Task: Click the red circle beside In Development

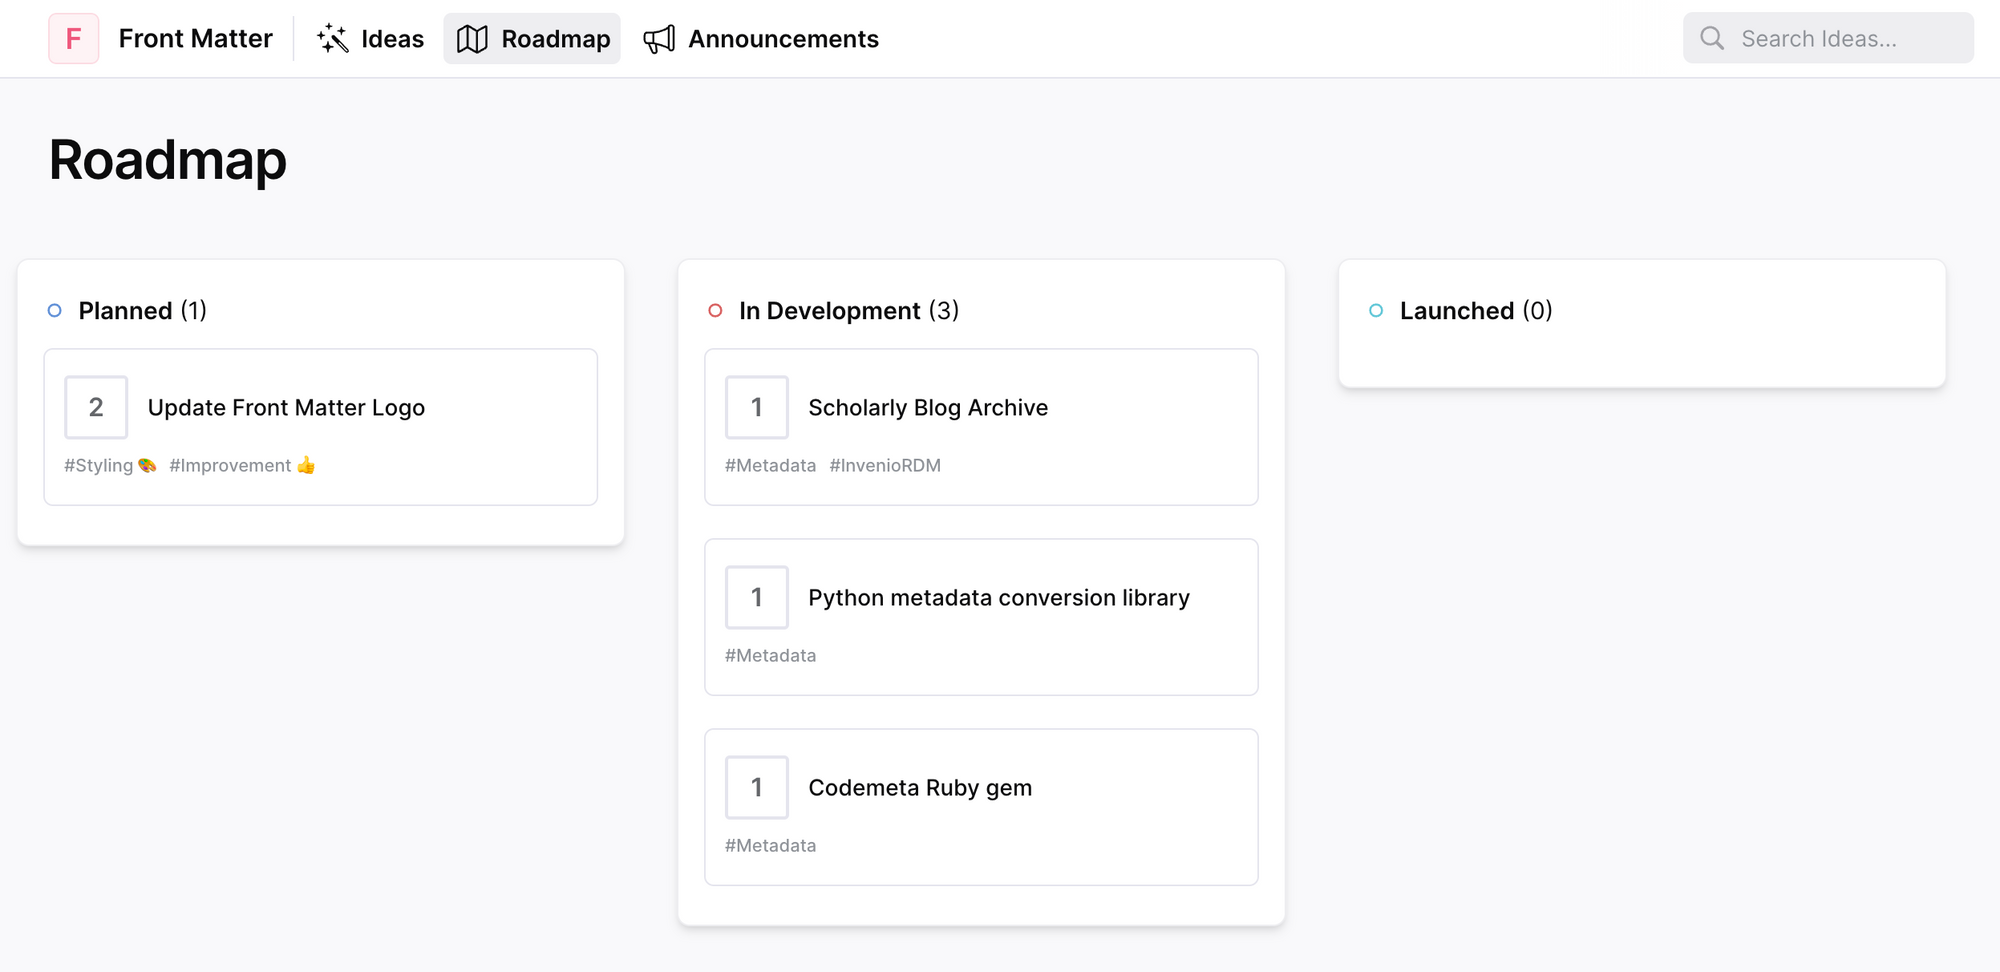Action: point(715,311)
